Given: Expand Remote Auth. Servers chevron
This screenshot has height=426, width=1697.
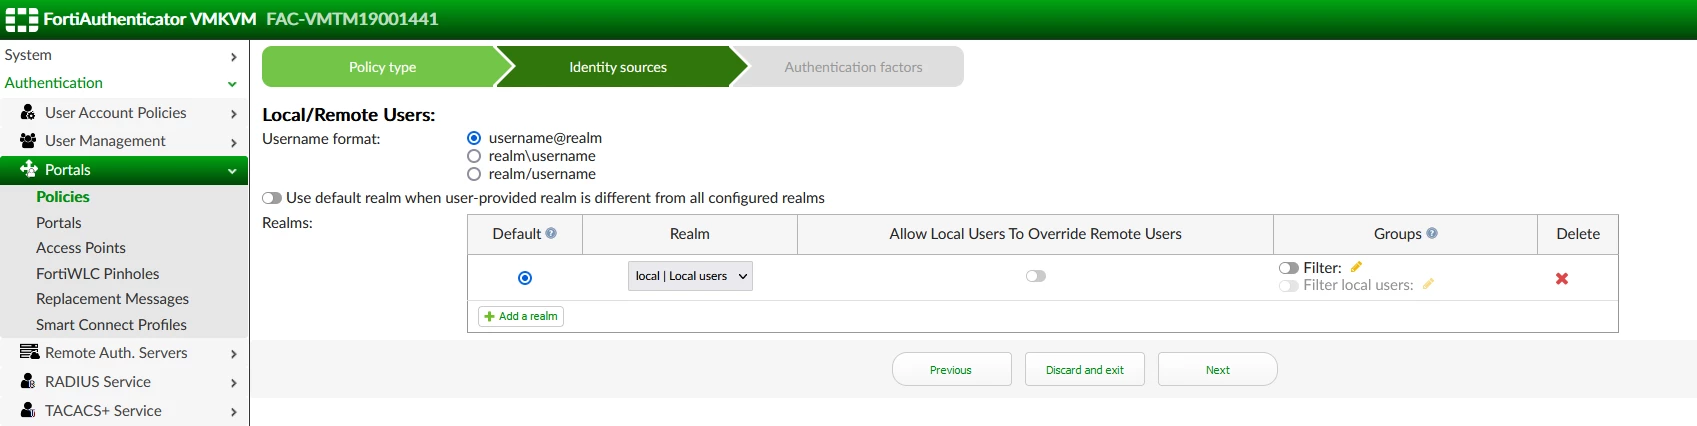Looking at the screenshot, I should pyautogui.click(x=233, y=354).
